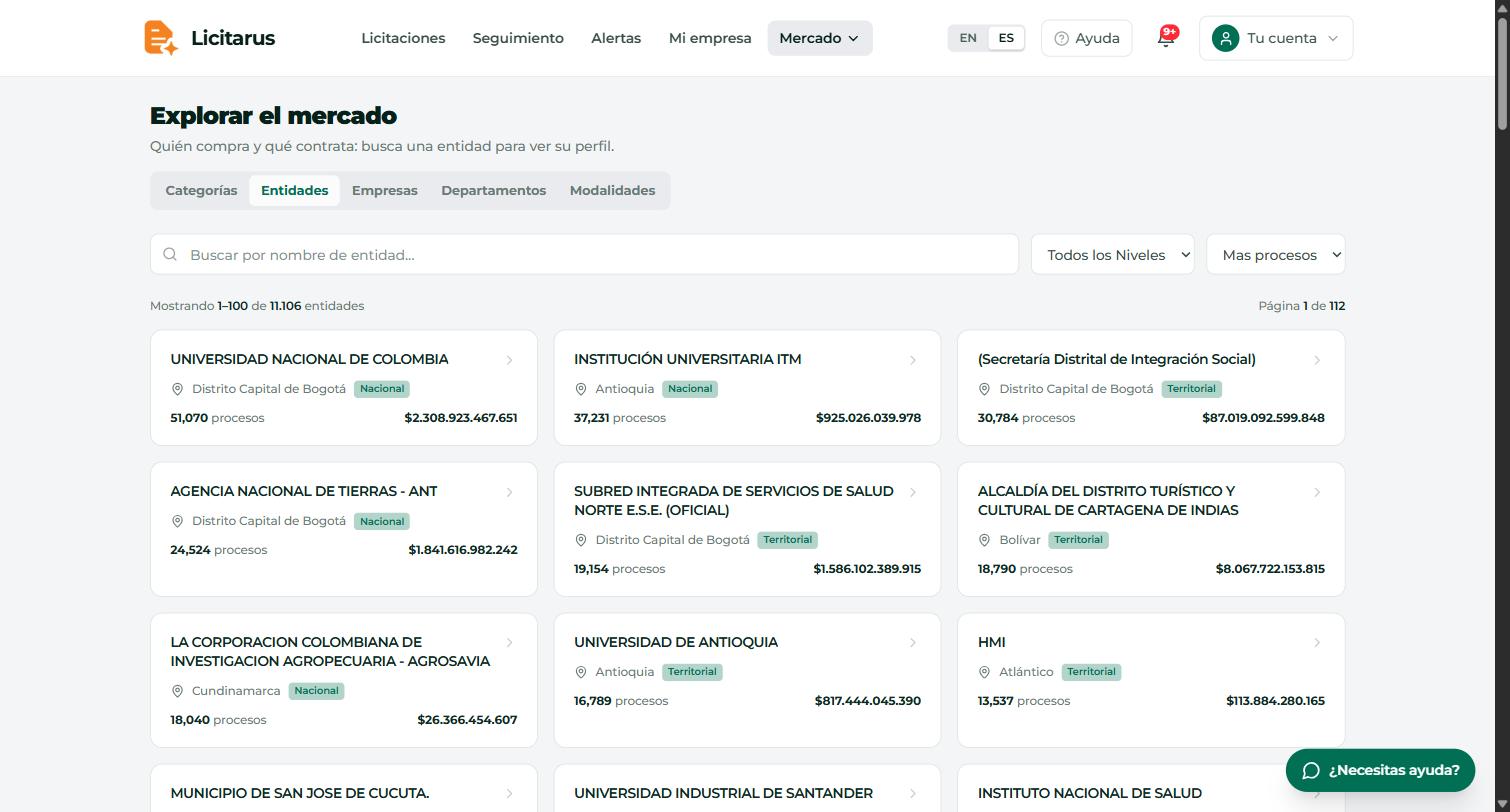Open the notifications bell icon

pyautogui.click(x=1166, y=38)
